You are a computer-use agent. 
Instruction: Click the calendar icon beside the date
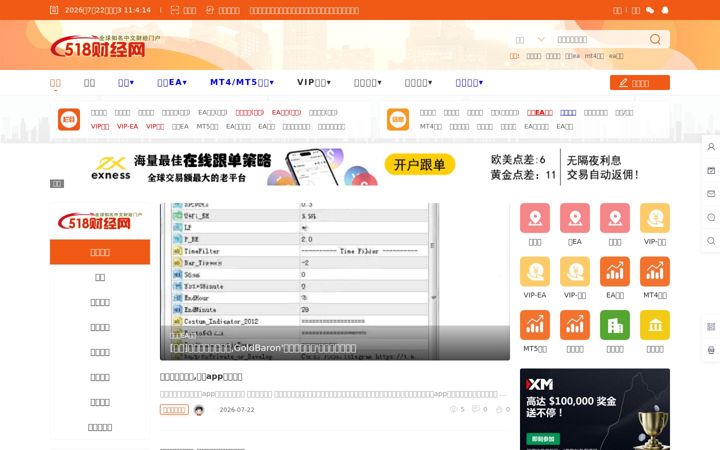point(54,10)
